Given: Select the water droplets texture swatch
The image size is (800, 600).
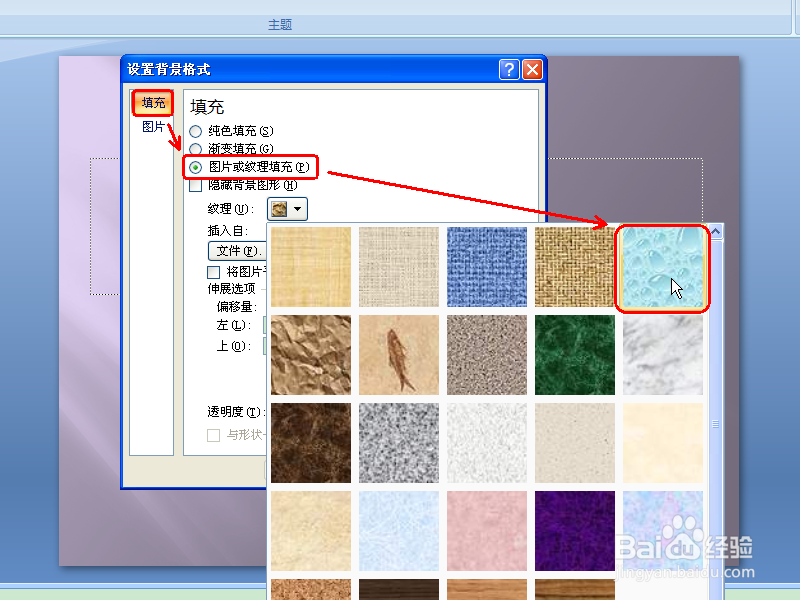Looking at the screenshot, I should click(662, 267).
